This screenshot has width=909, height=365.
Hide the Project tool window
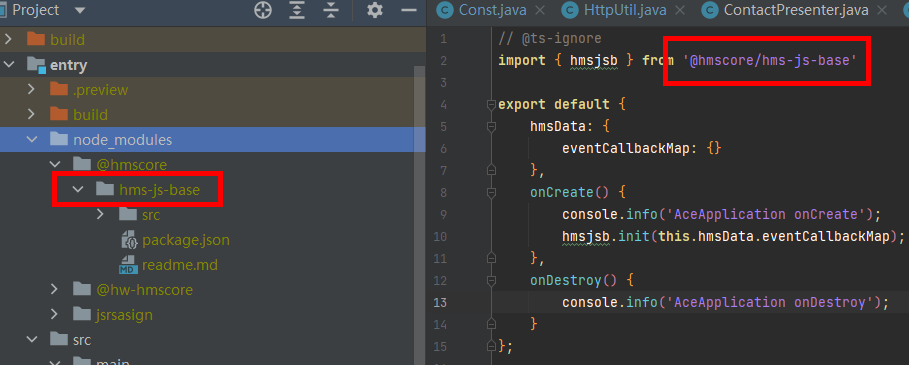[x=409, y=10]
